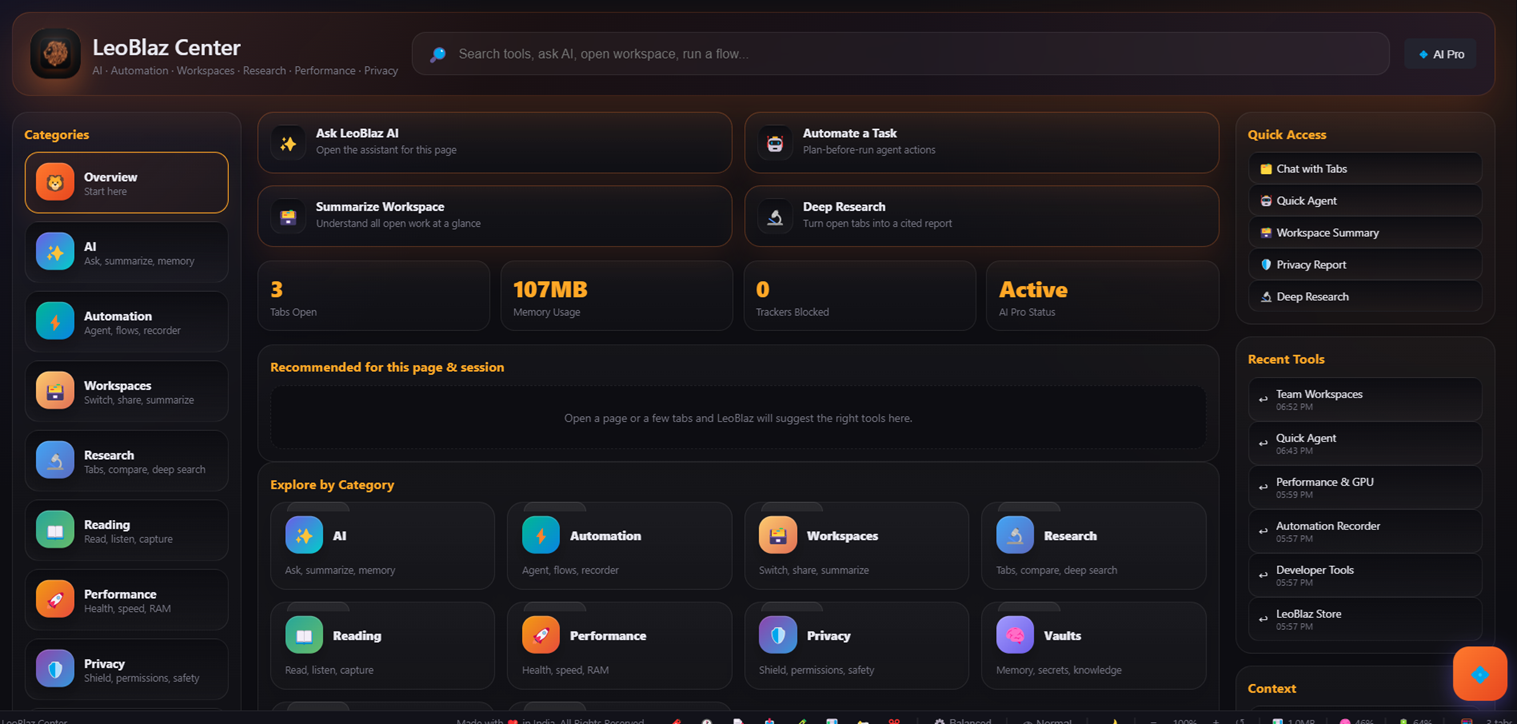Open the Vaults brain icon tile
1517x724 pixels.
1015,635
